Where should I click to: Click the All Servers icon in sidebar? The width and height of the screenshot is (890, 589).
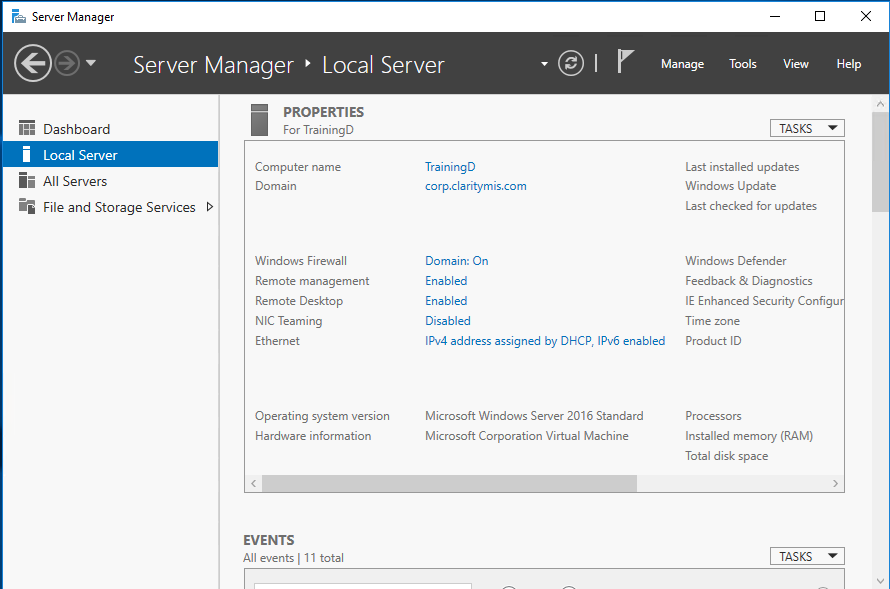(27, 180)
